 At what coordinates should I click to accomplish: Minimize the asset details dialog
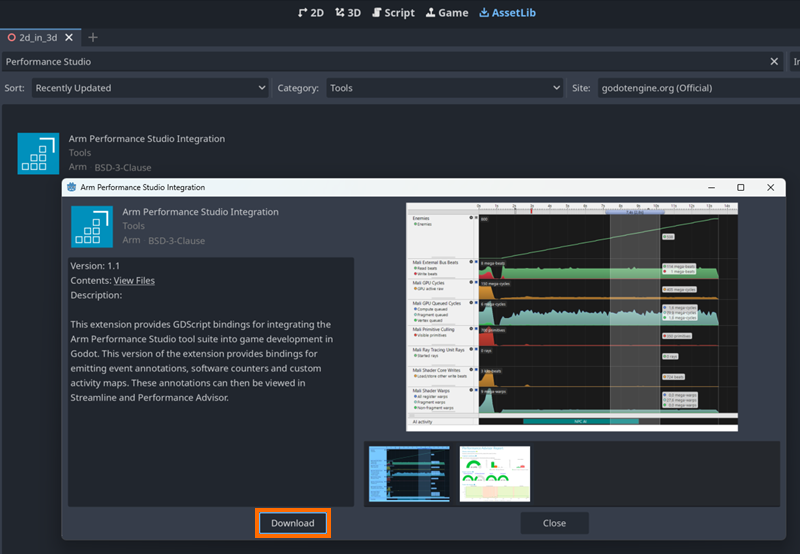pyautogui.click(x=711, y=187)
